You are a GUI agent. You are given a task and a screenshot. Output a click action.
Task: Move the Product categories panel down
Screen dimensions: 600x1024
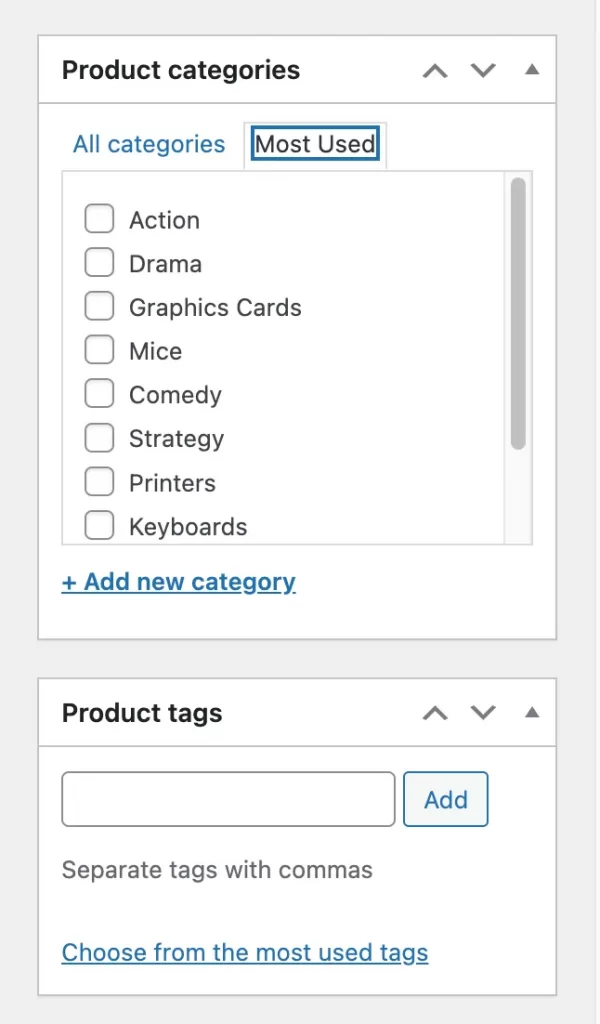tap(483, 70)
